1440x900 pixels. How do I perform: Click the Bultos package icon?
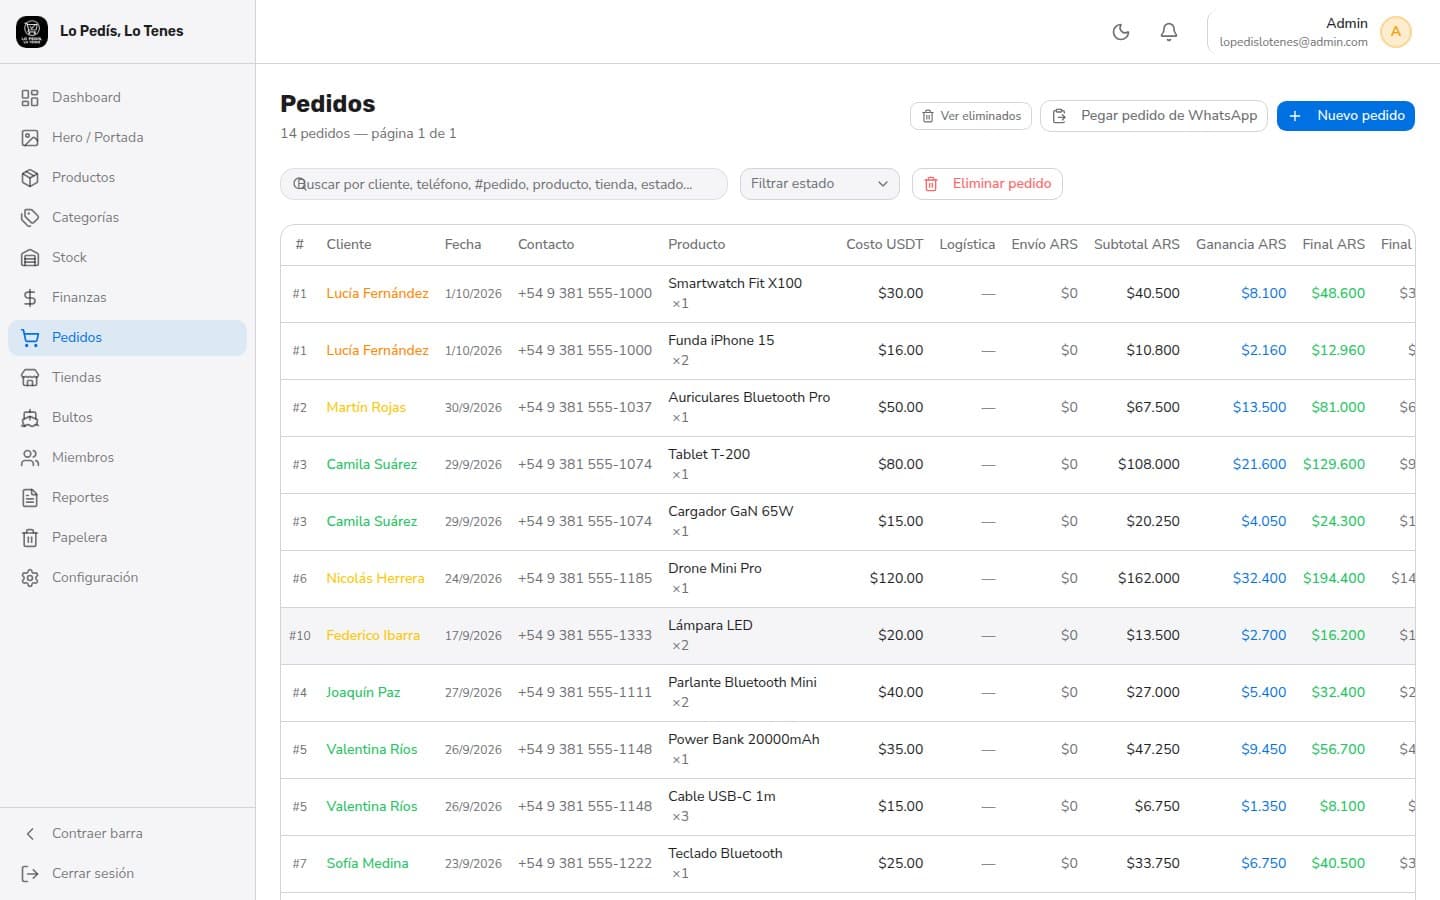click(x=30, y=417)
